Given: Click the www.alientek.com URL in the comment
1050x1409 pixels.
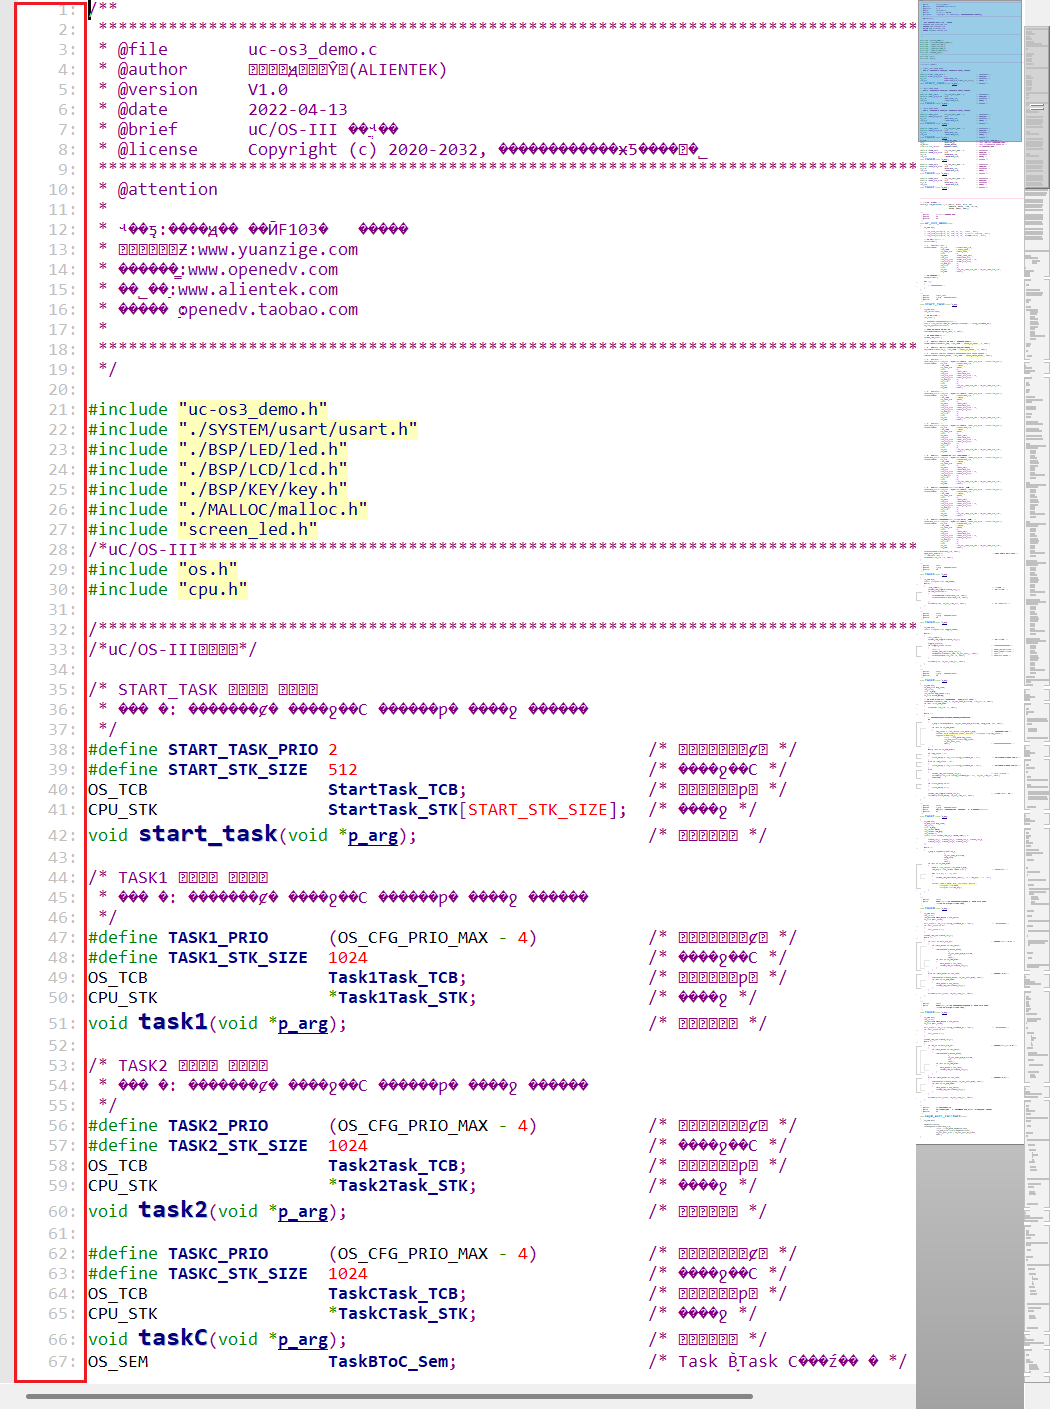Looking at the screenshot, I should click(x=258, y=289).
